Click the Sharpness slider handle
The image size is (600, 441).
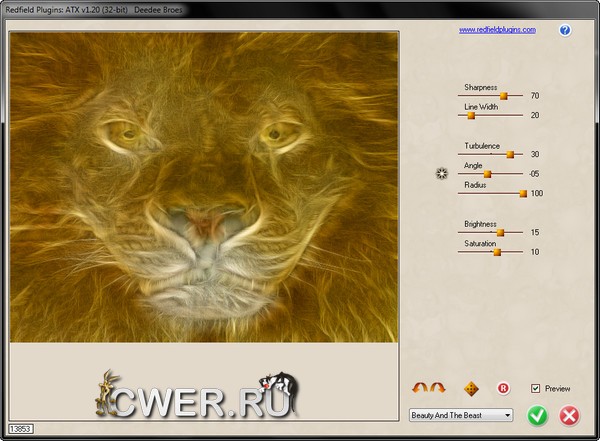504,96
